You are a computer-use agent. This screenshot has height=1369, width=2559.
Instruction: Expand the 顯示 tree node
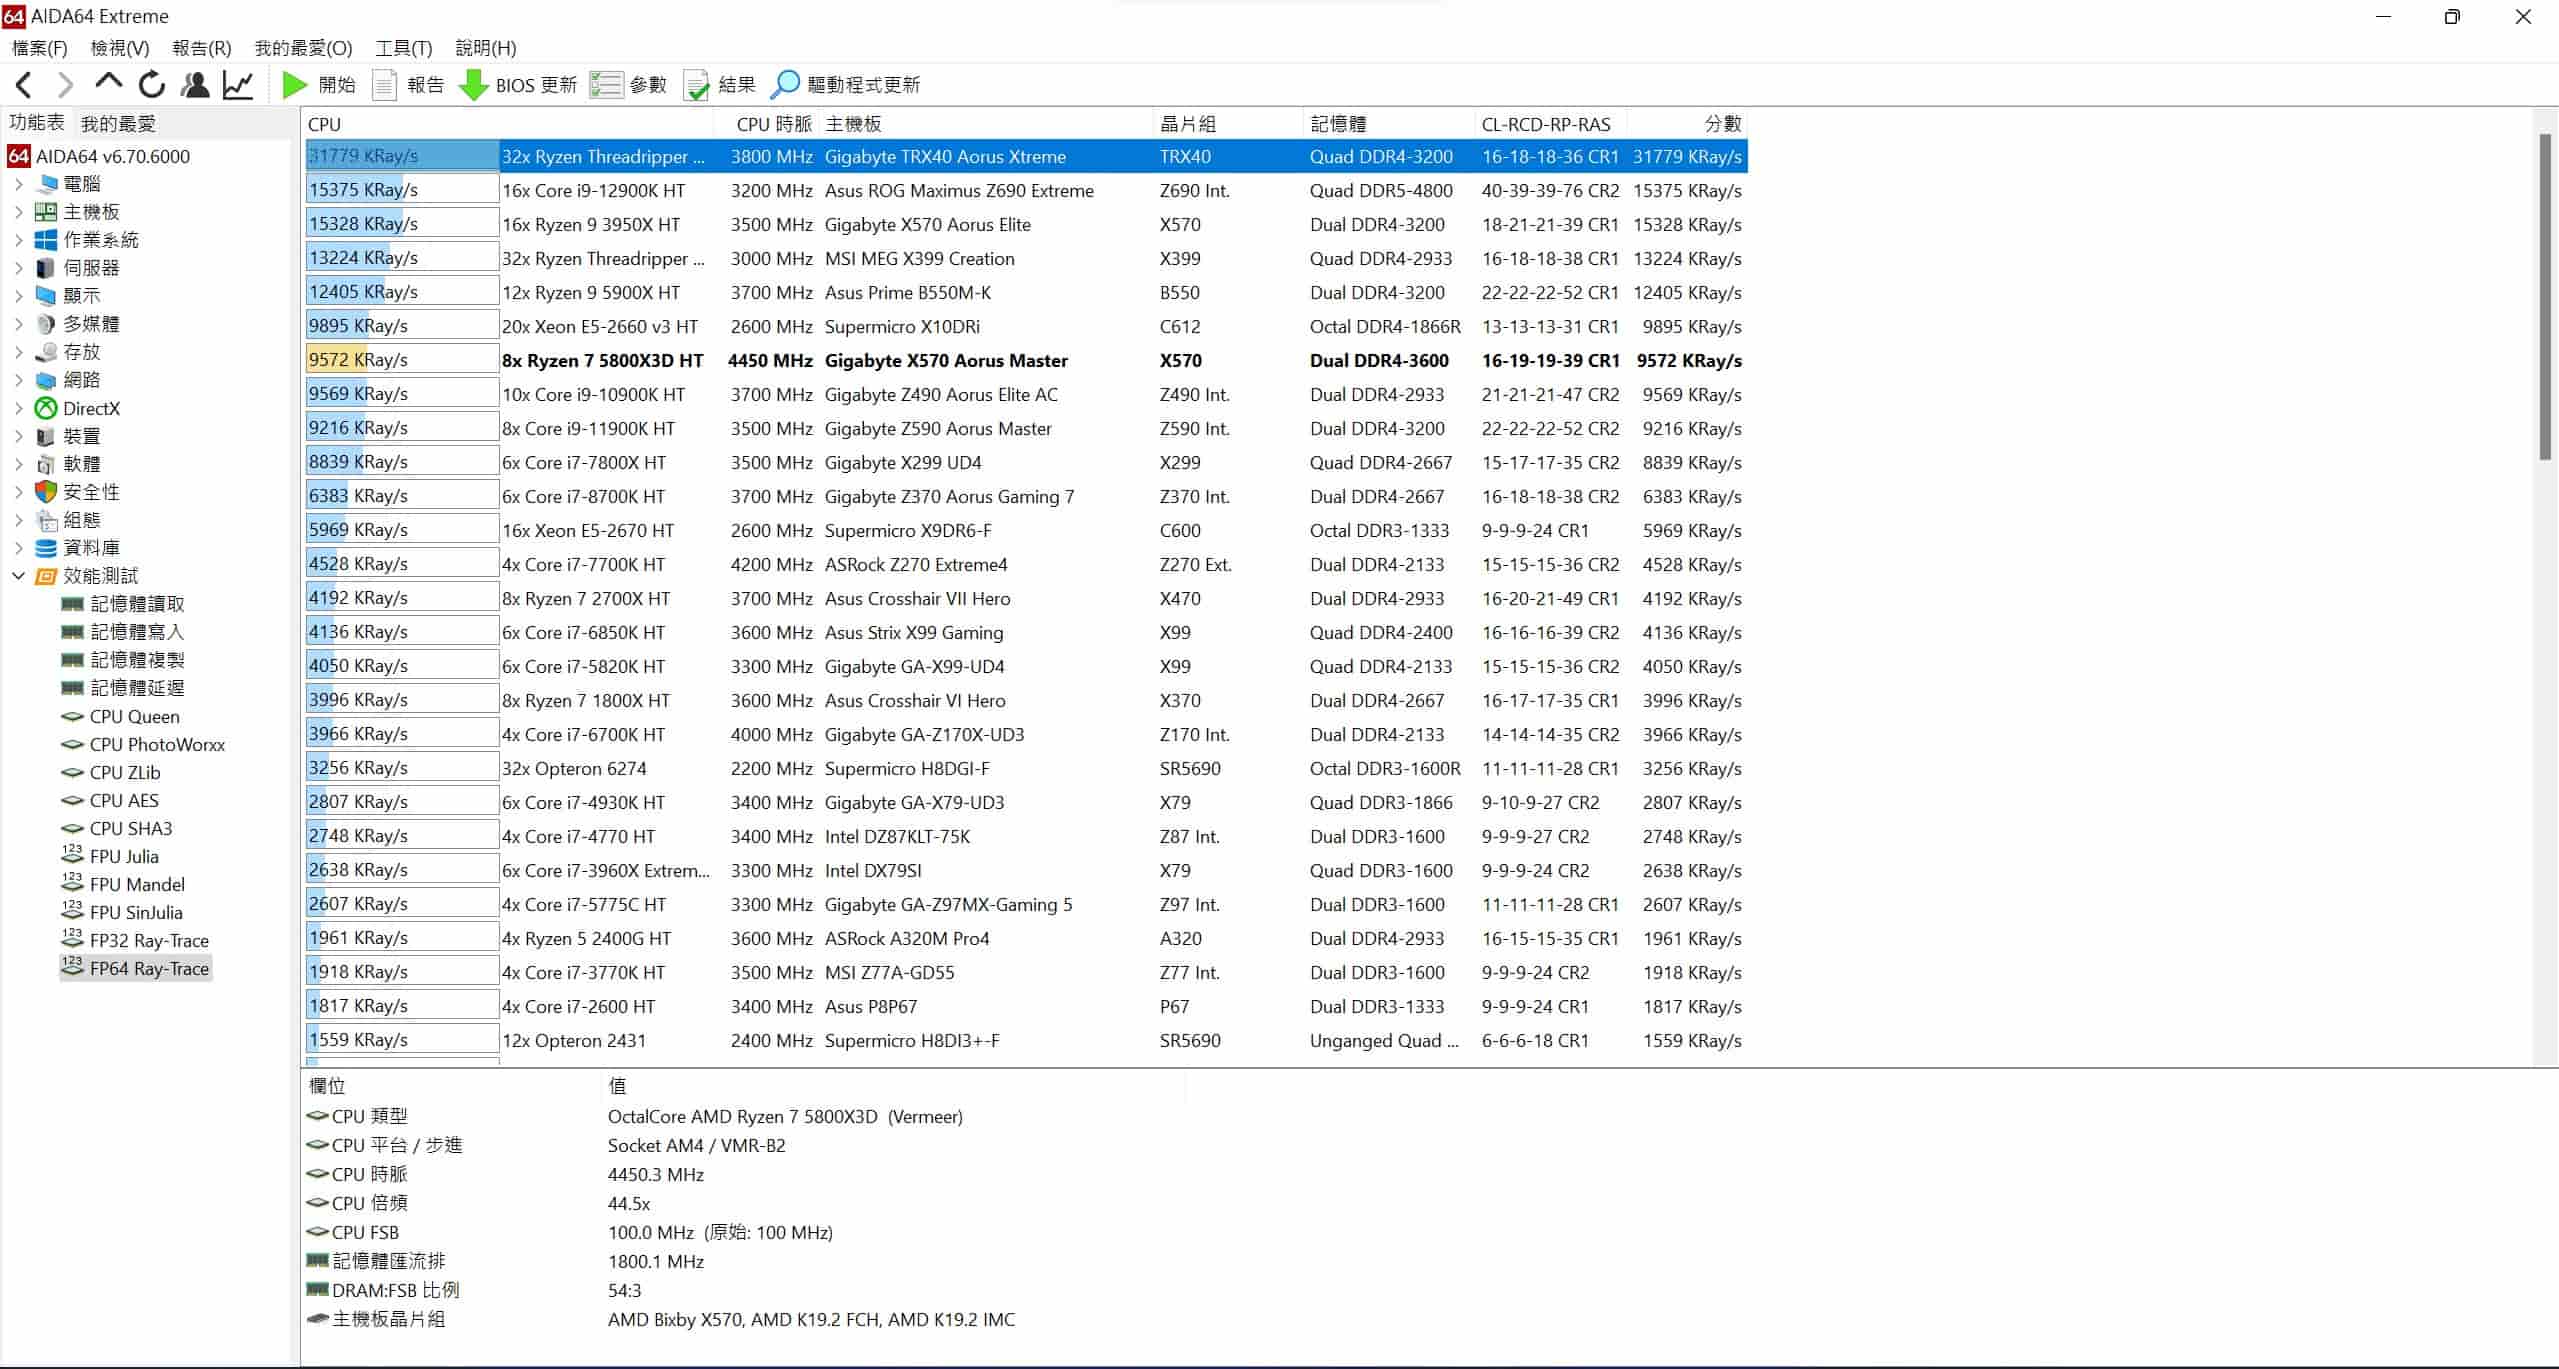[18, 296]
